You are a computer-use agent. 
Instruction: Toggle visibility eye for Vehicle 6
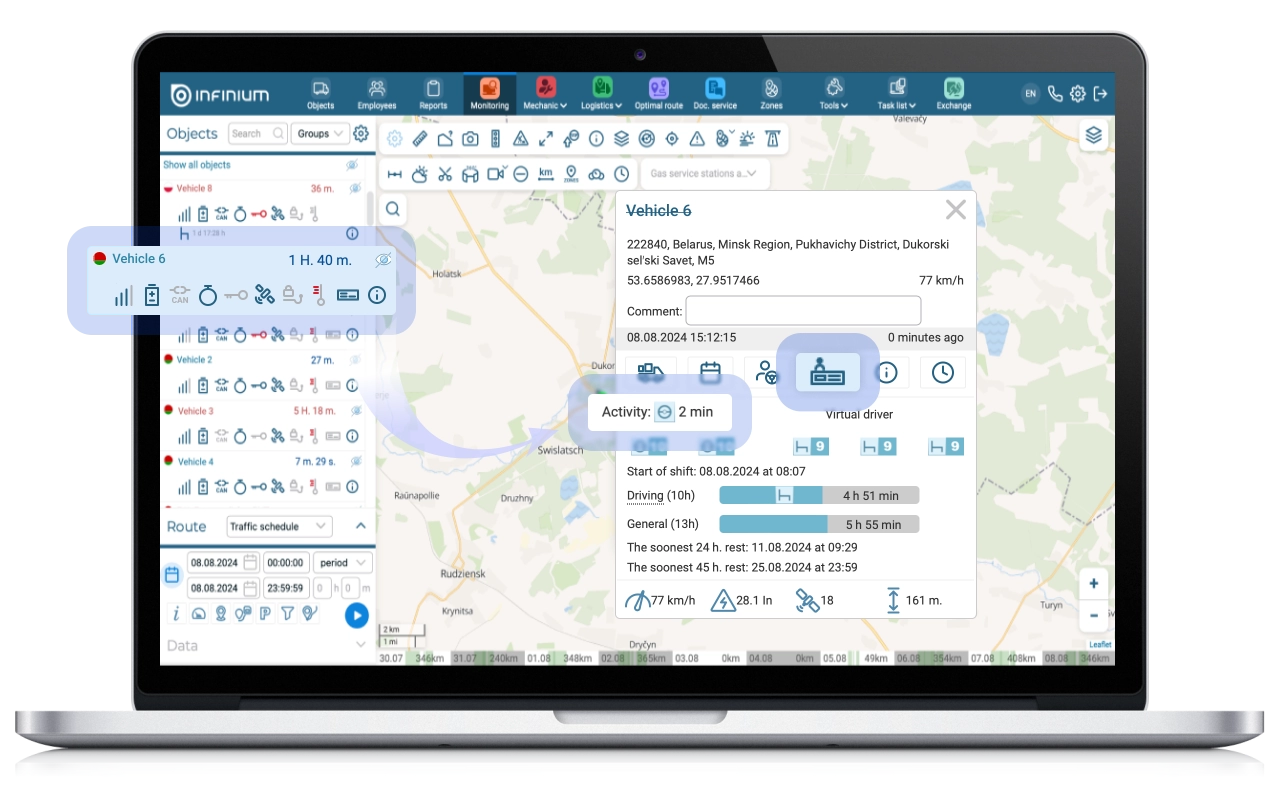click(x=382, y=260)
